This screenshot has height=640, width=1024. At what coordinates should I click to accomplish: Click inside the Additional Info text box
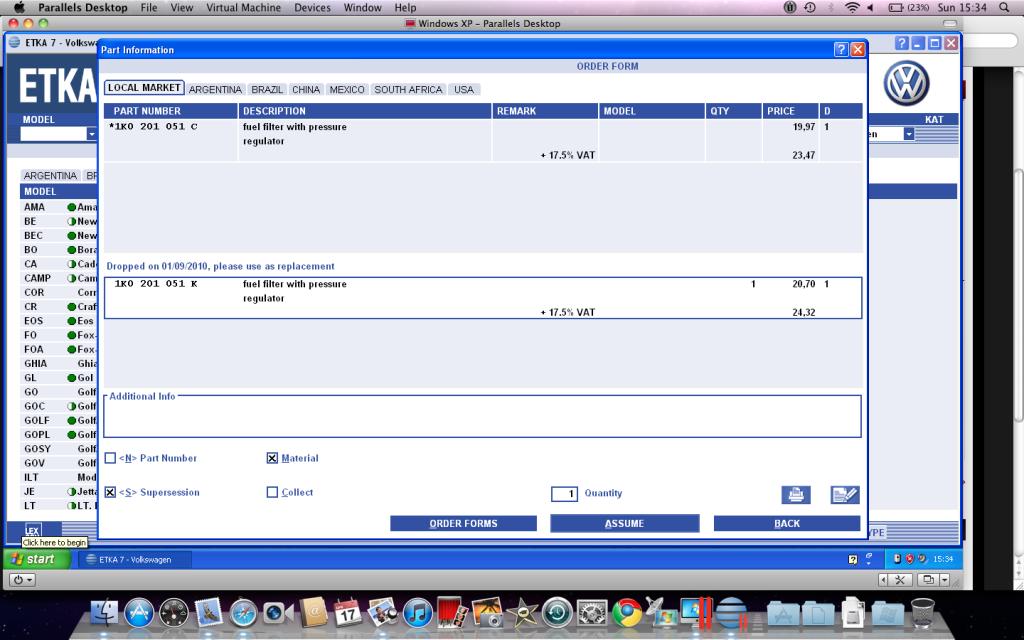click(483, 418)
